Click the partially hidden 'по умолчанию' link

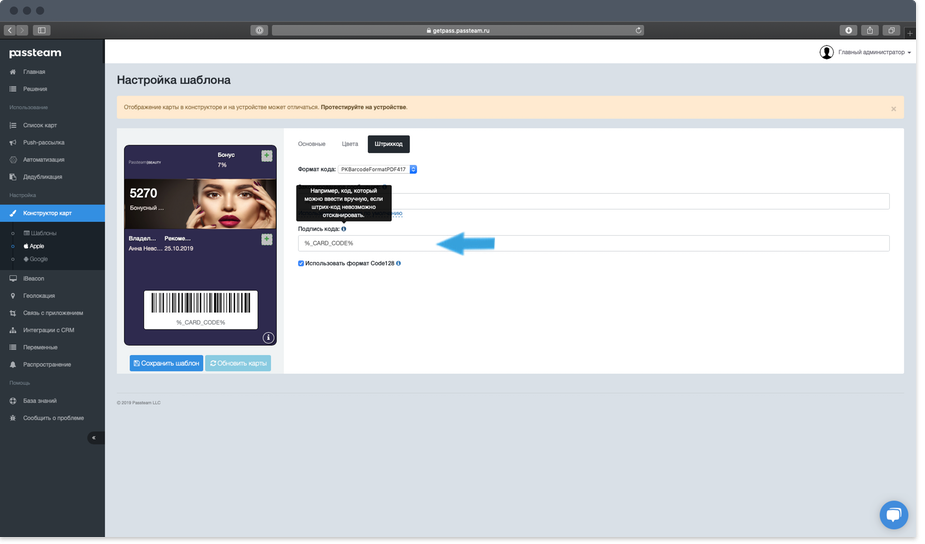tap(397, 214)
